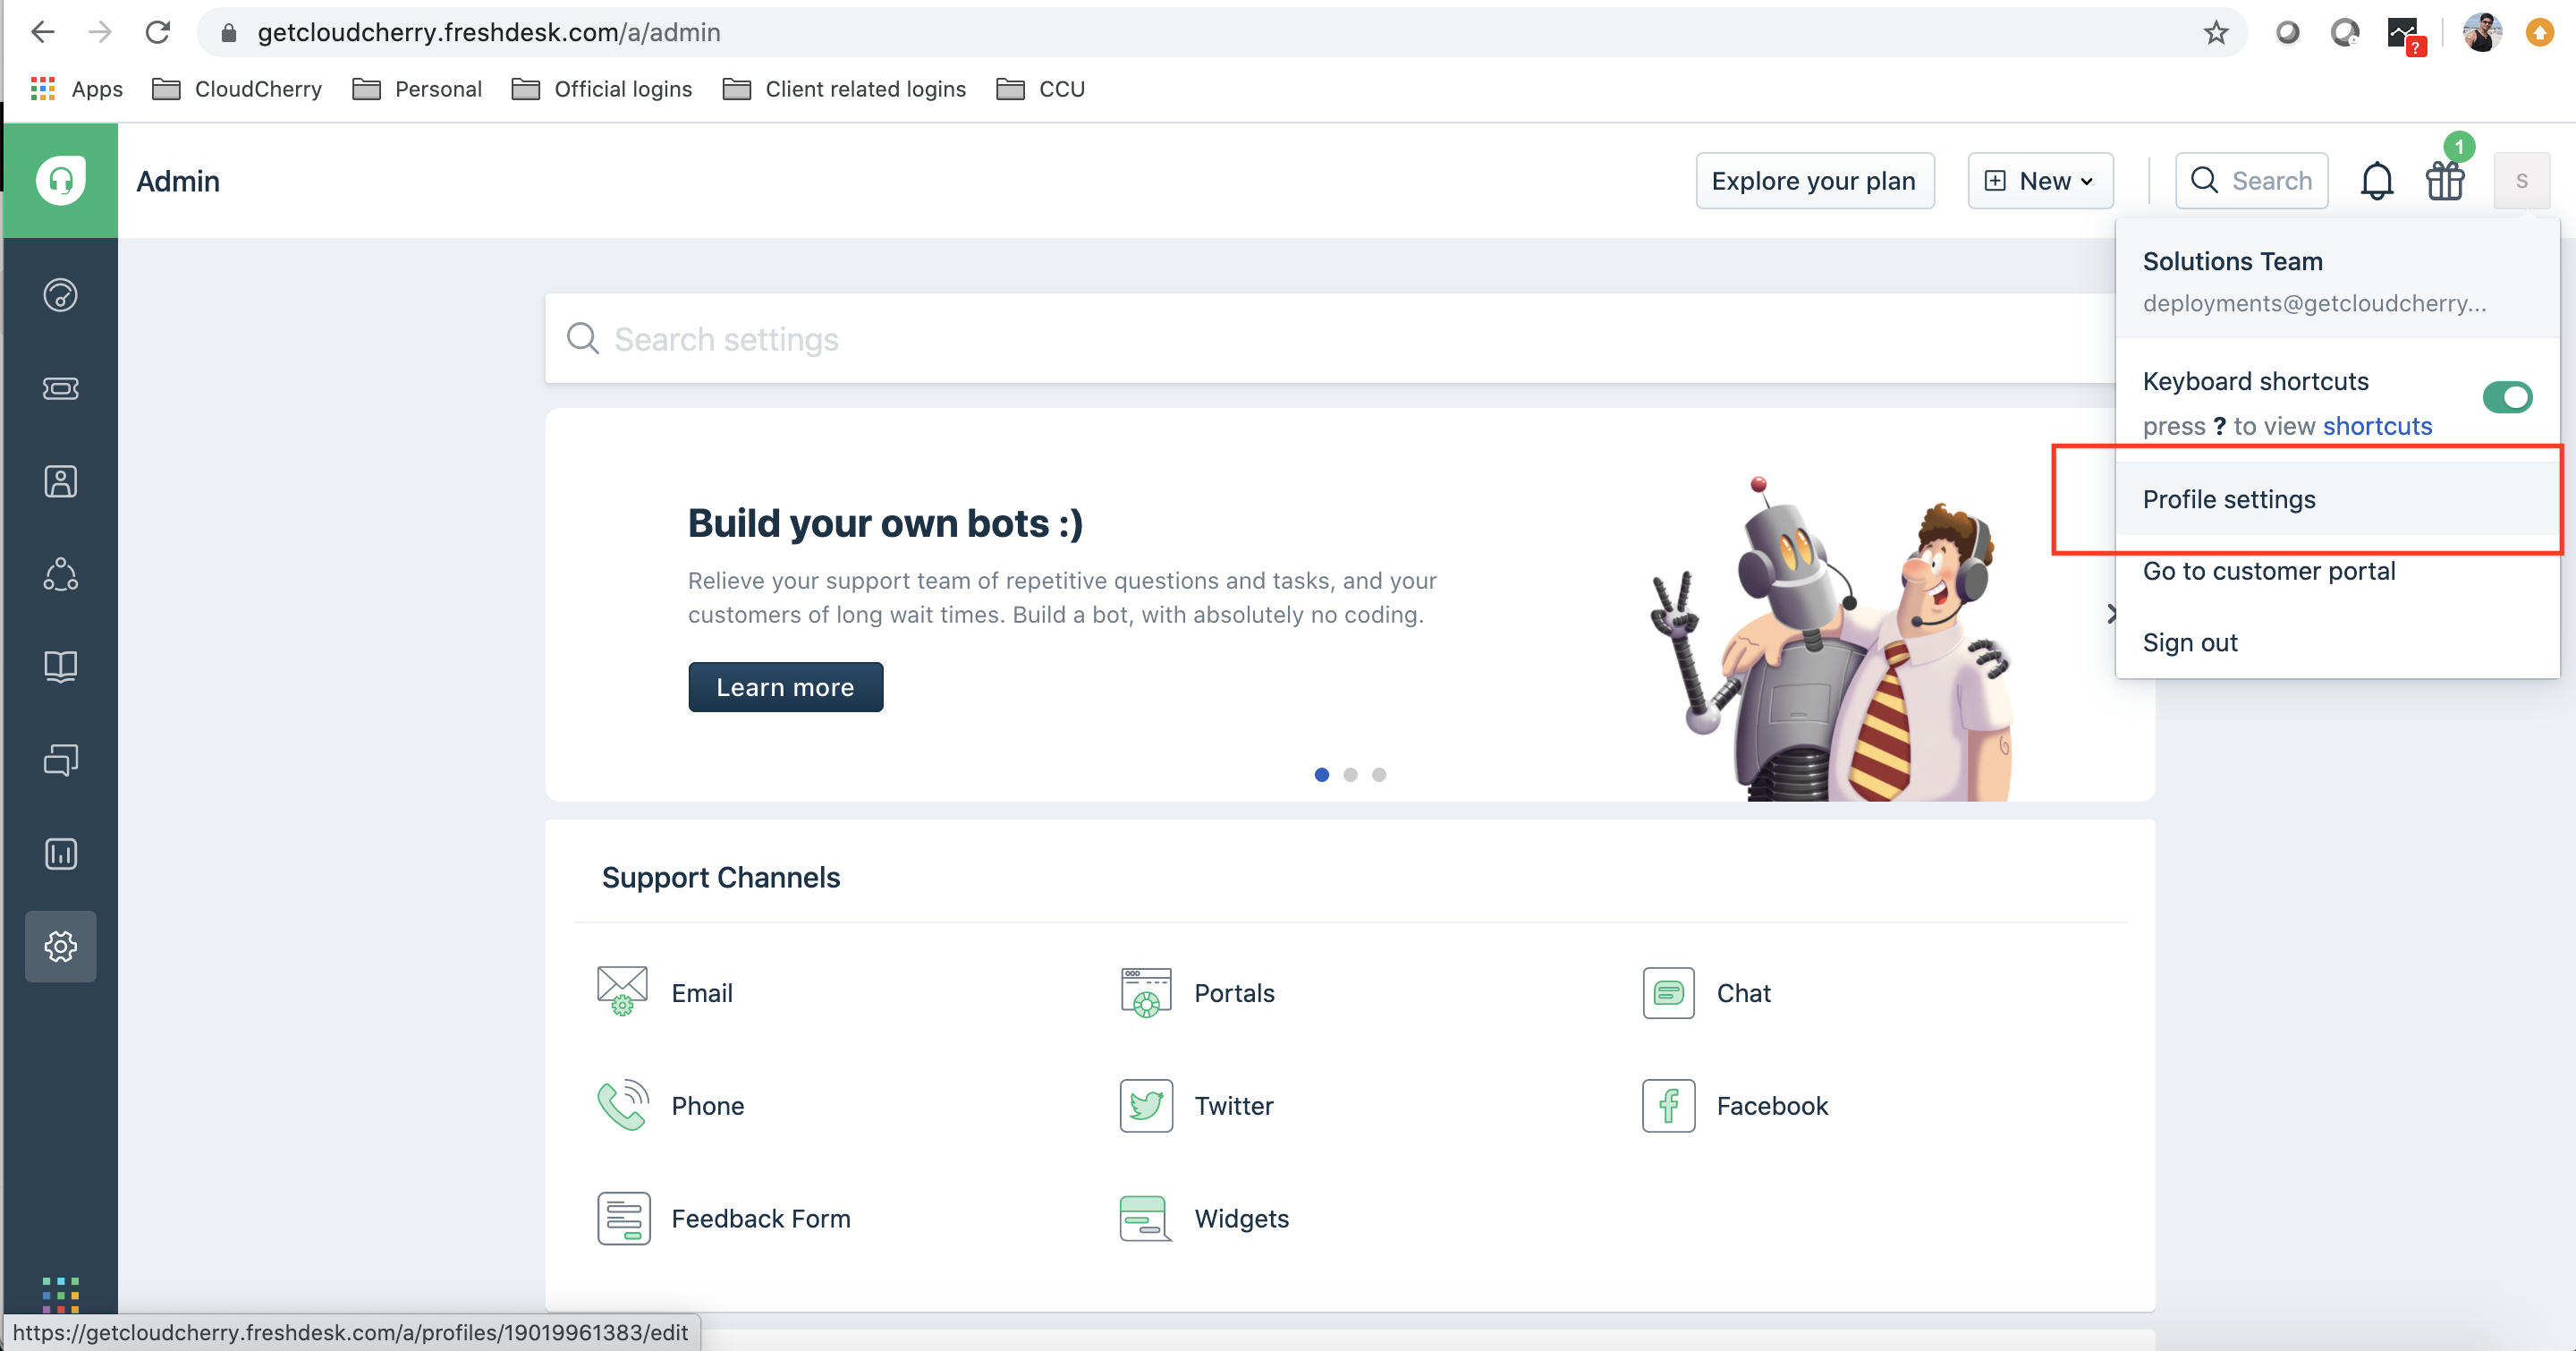Screen dimensions: 2576x1351
Task: Click the Widgets icon
Action: 1146,1218
